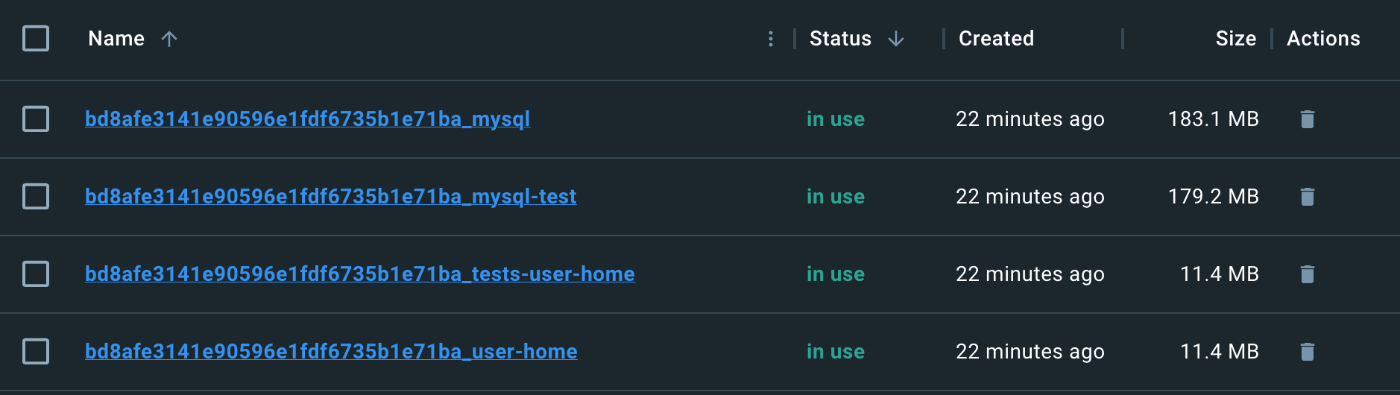The image size is (1400, 395).
Task: Mark the _user-home volume checkbox
Action: 36,352
